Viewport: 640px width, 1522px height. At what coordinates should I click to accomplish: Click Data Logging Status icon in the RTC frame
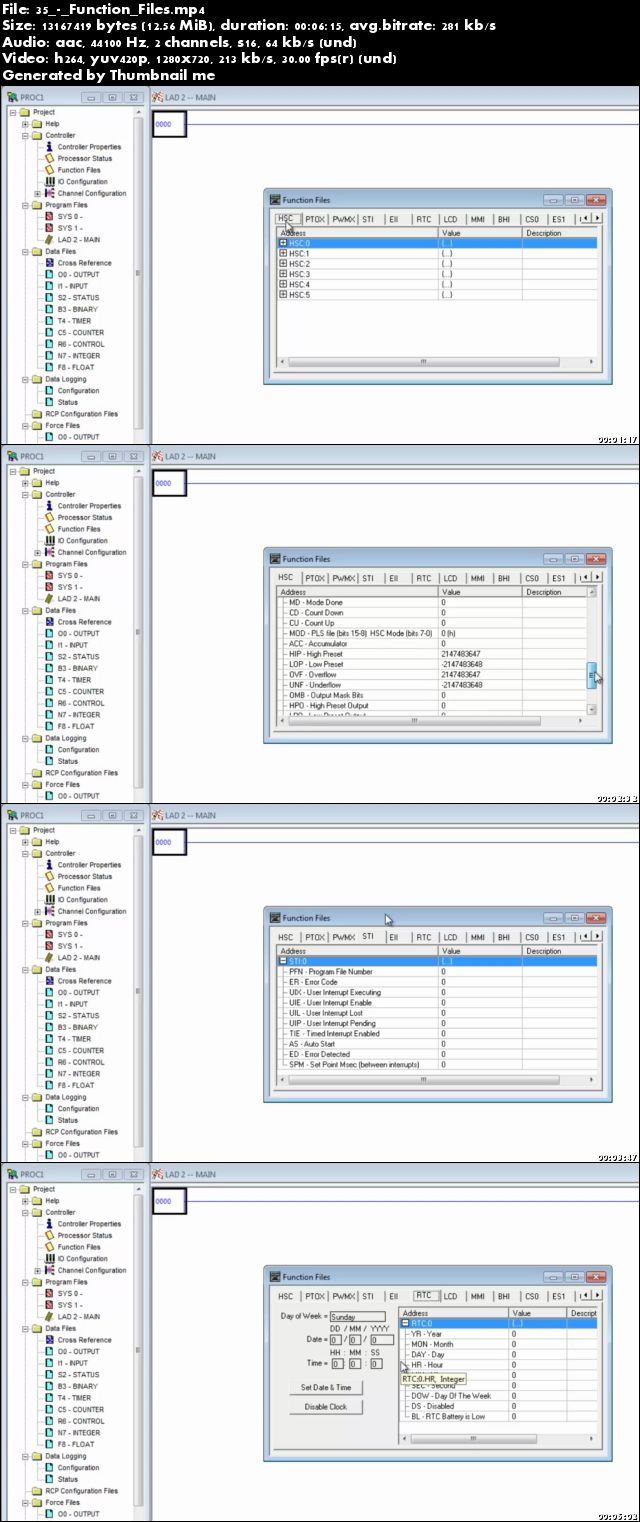click(x=50, y=1479)
